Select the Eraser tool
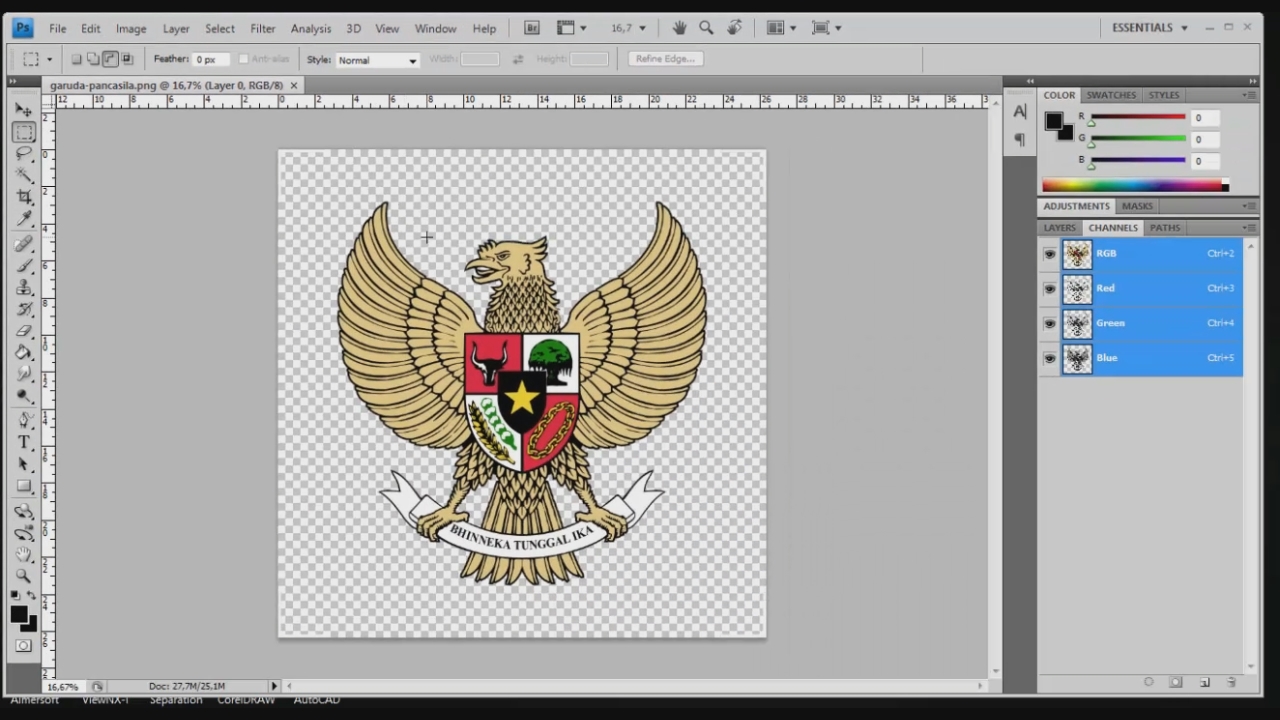 (x=24, y=331)
